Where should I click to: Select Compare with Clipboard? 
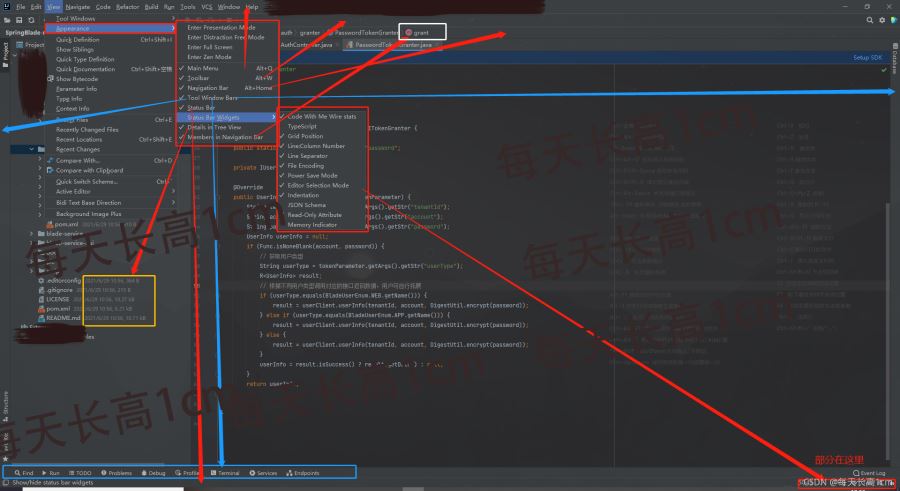pos(89,170)
